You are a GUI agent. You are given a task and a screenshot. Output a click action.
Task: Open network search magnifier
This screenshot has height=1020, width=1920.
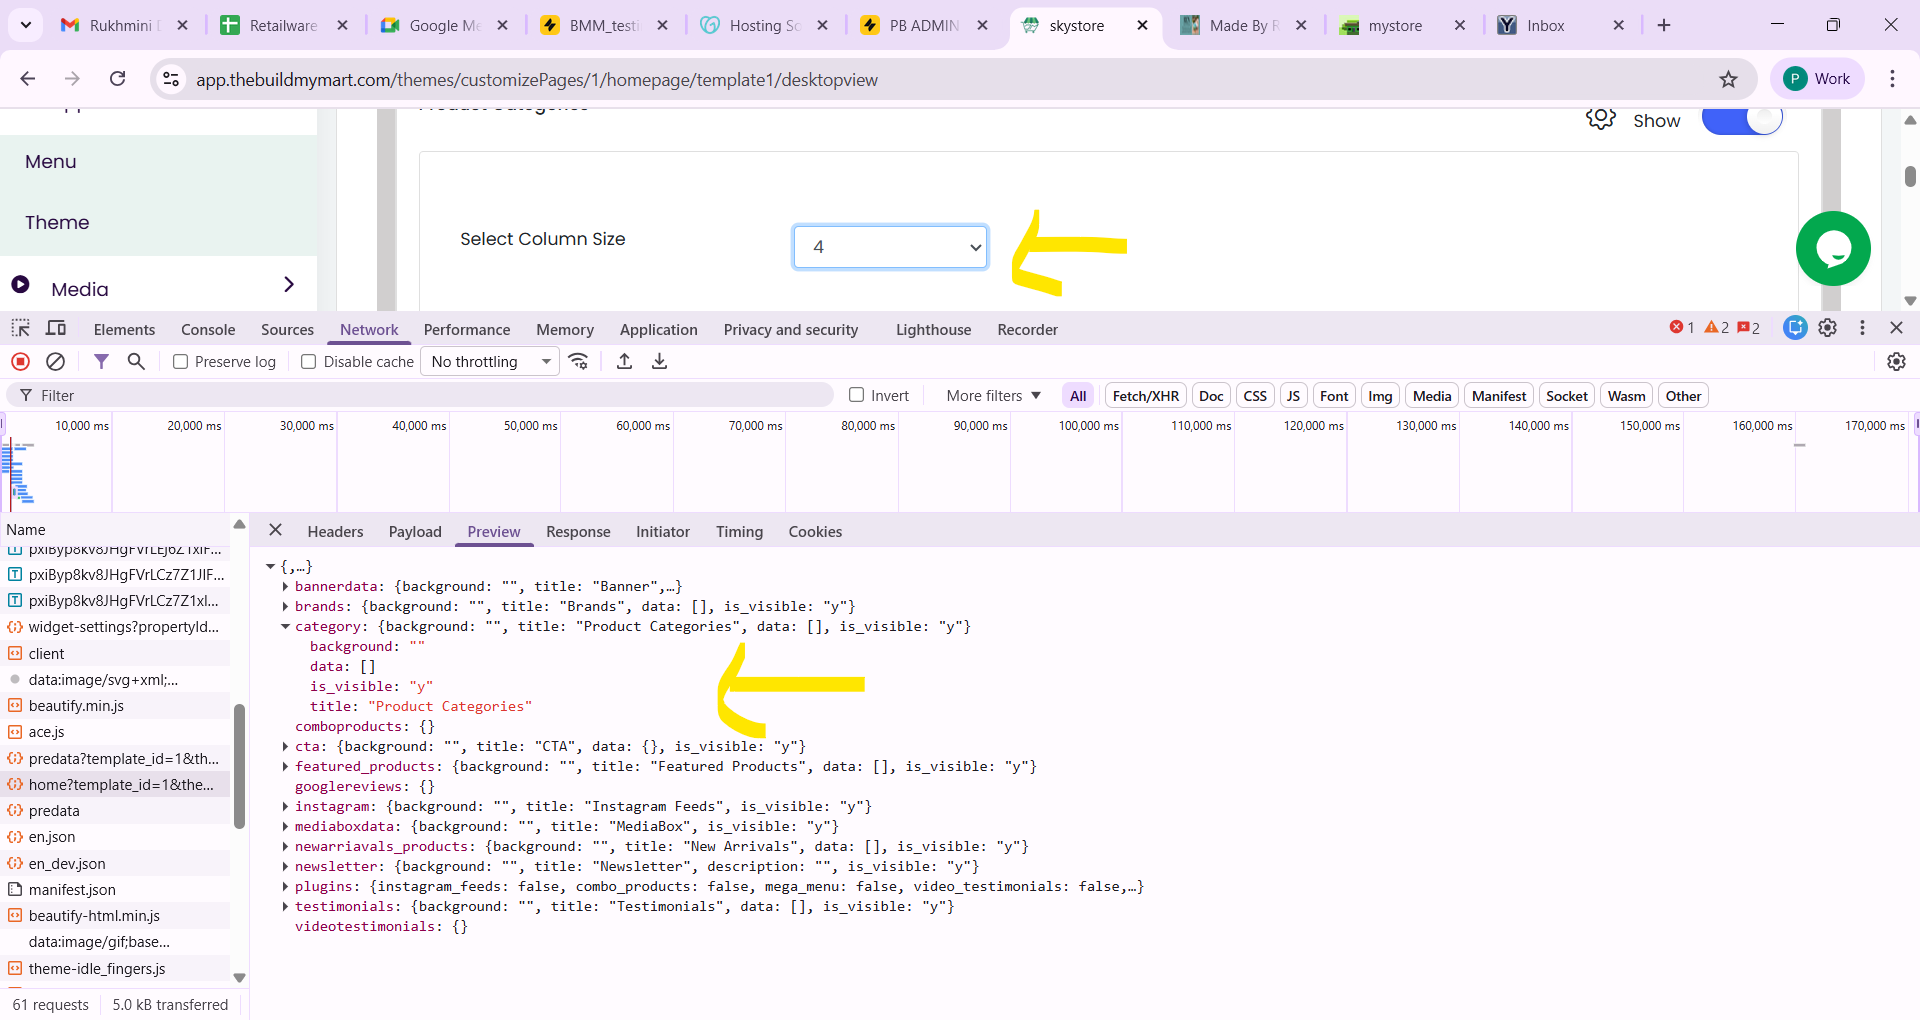click(136, 362)
